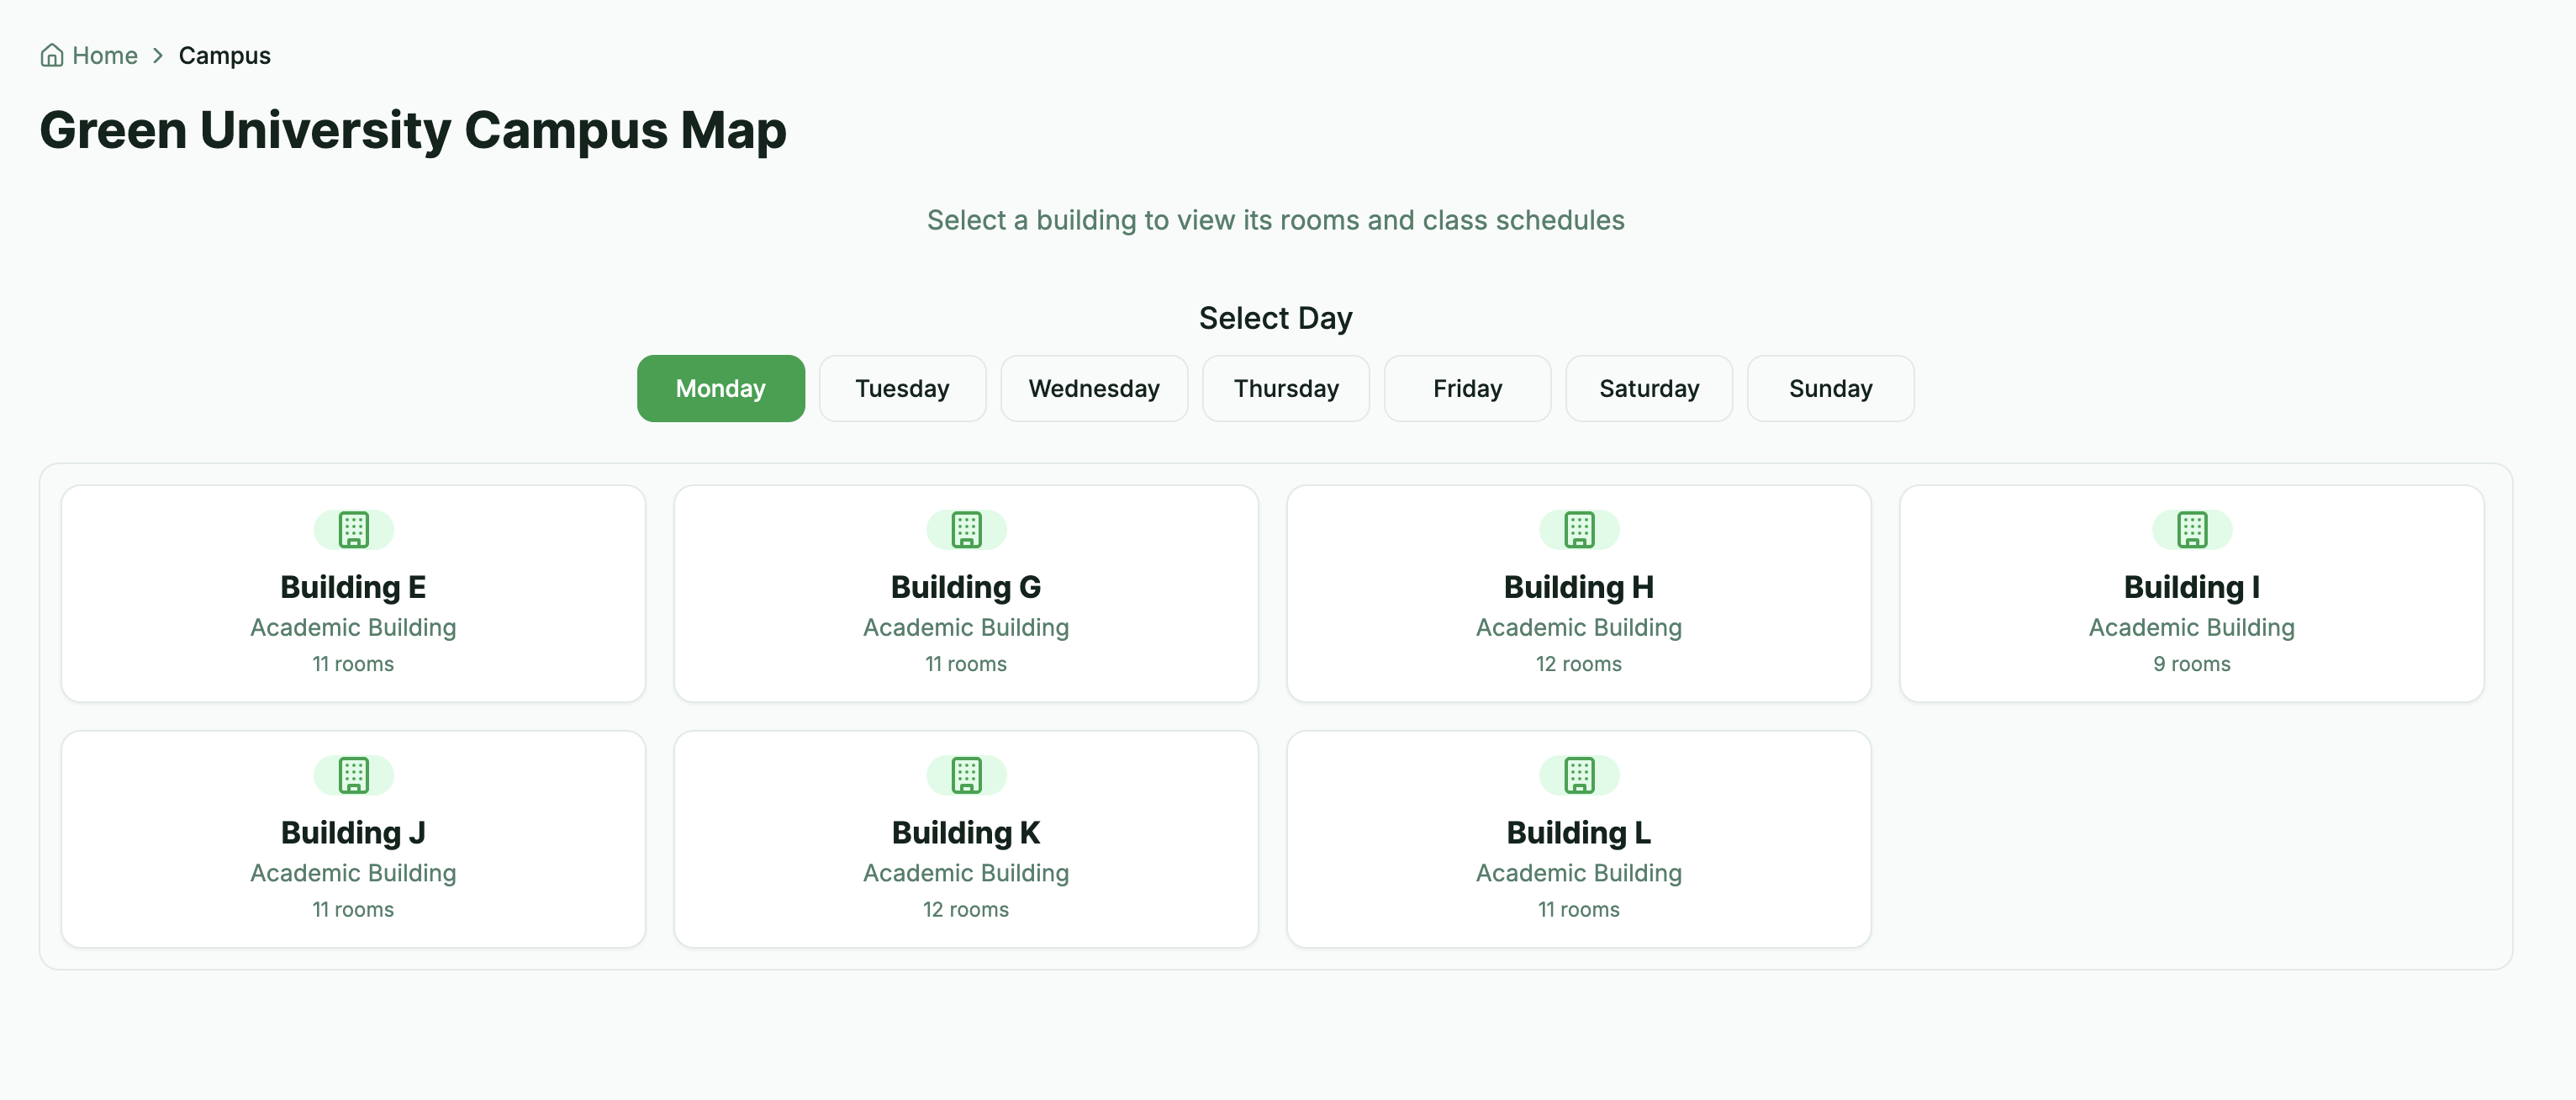
Task: Select Sunday as the active day
Action: tap(1830, 388)
